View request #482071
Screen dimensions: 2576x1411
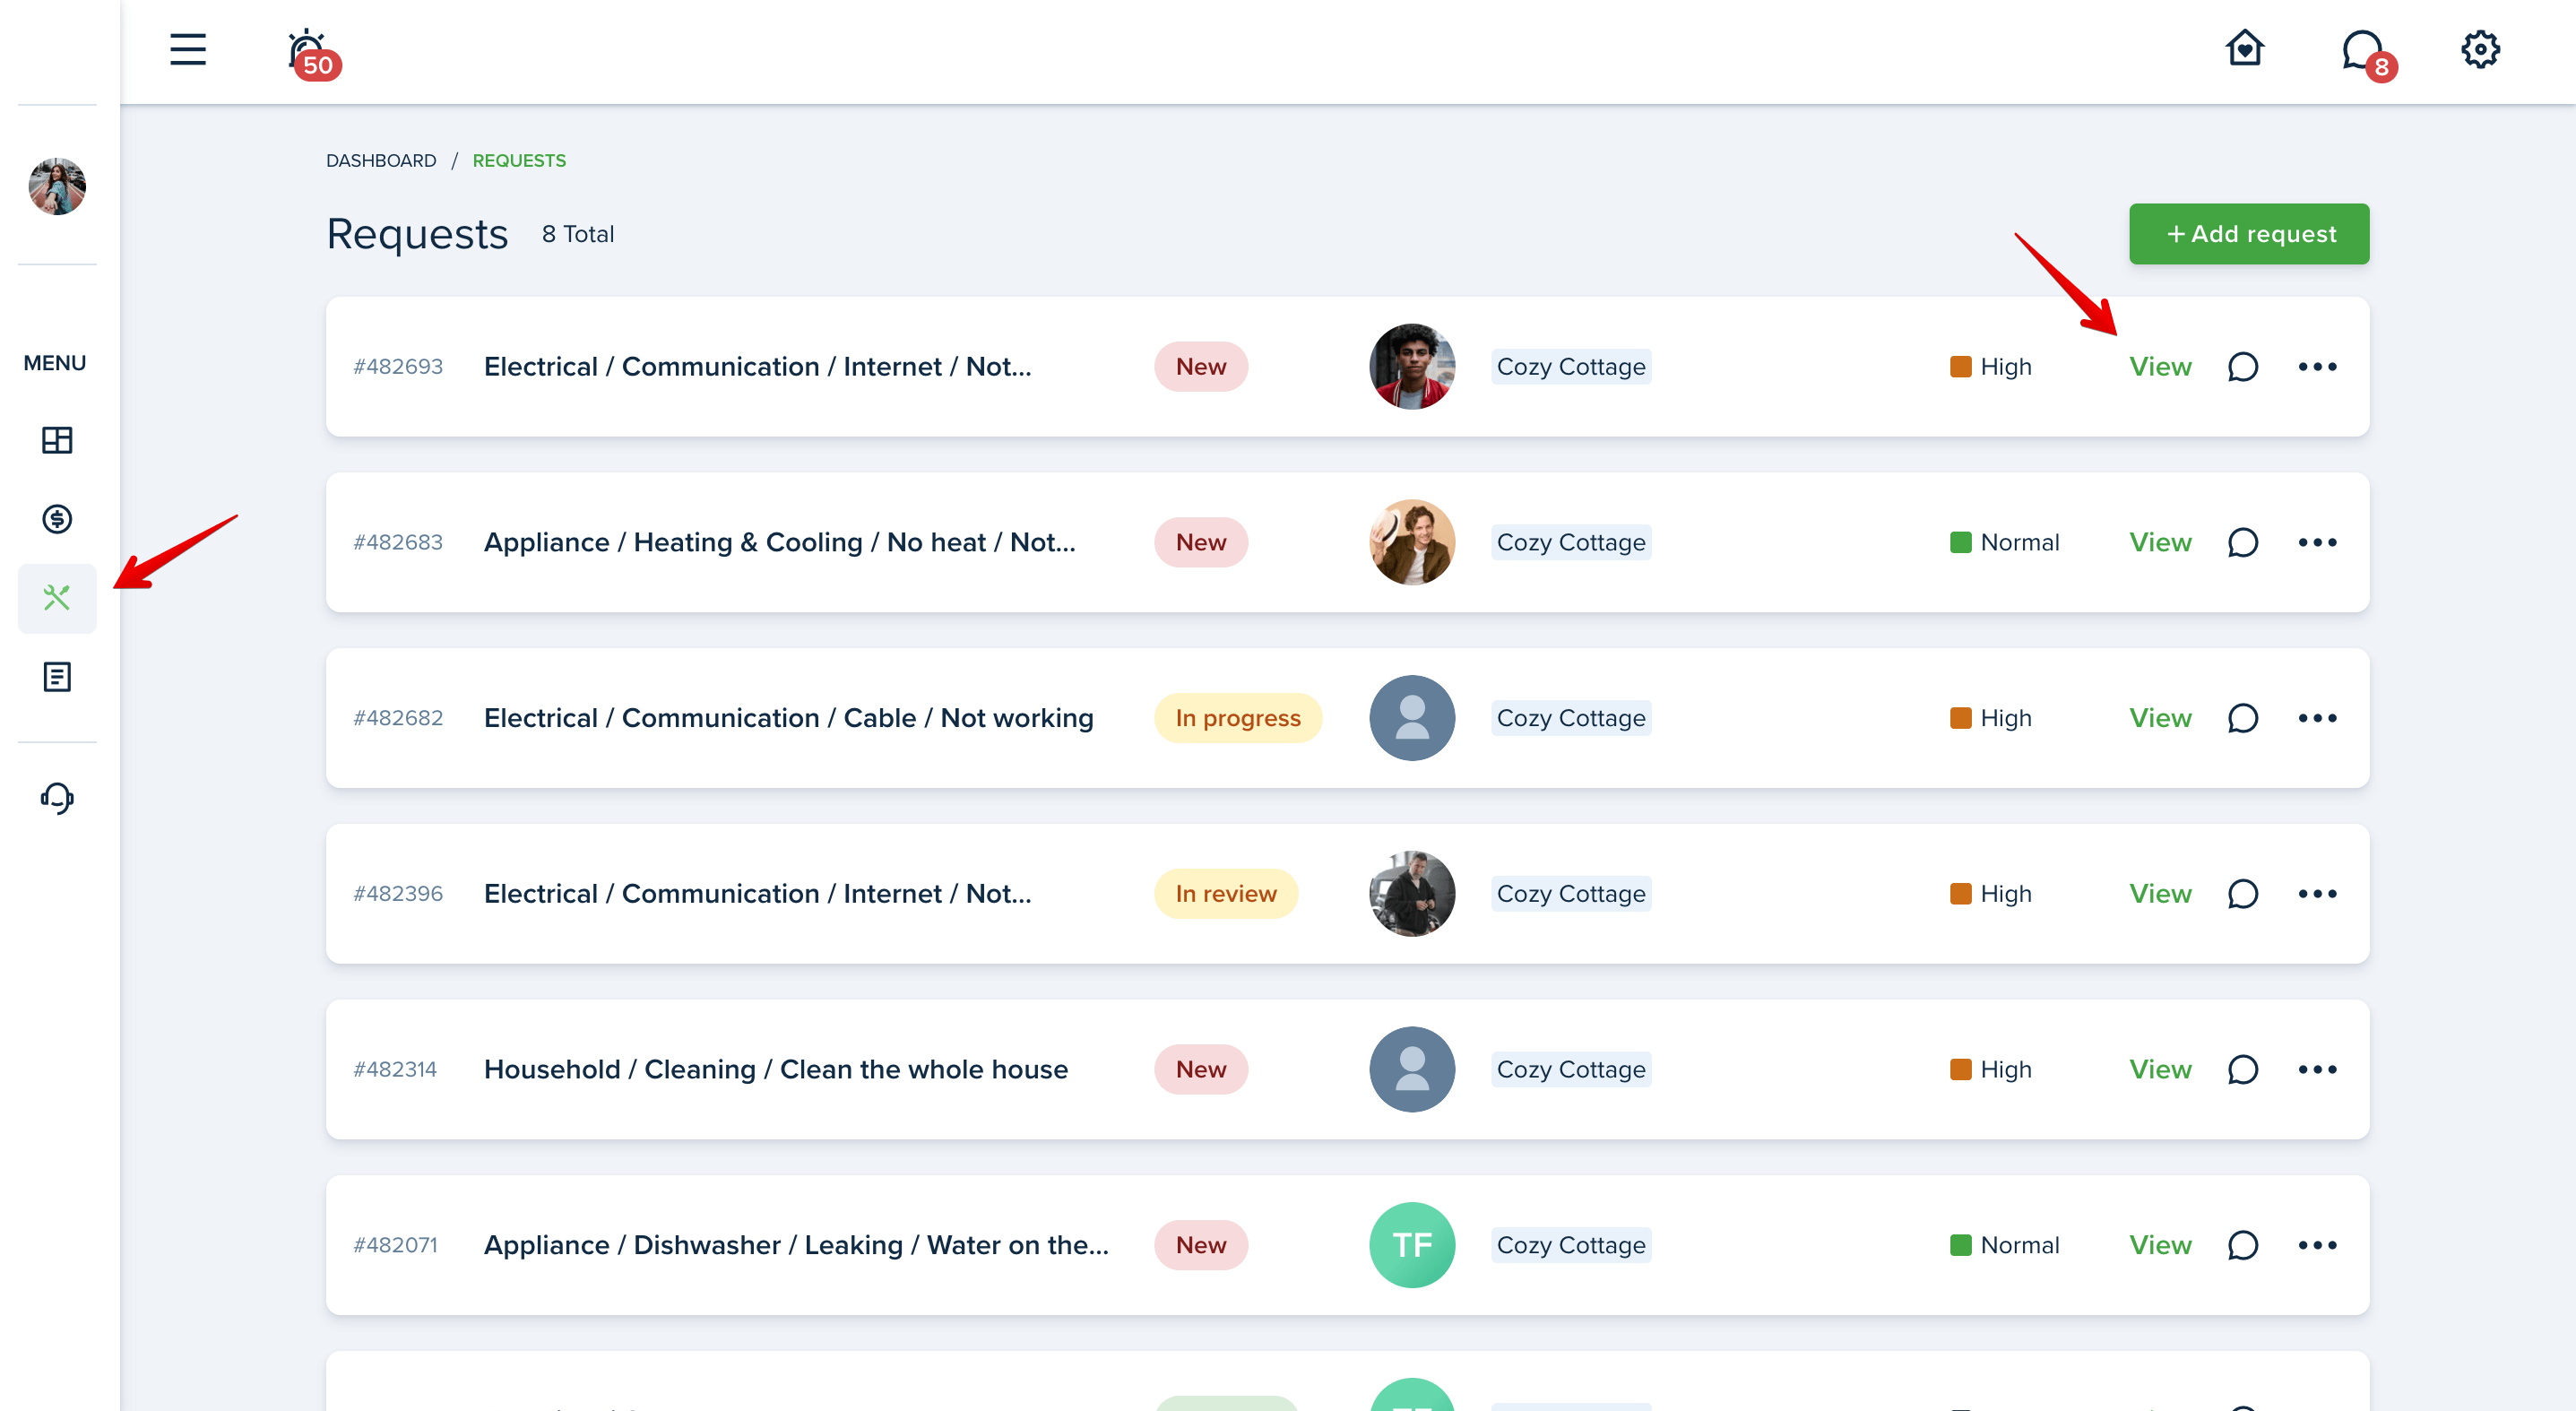(2160, 1246)
